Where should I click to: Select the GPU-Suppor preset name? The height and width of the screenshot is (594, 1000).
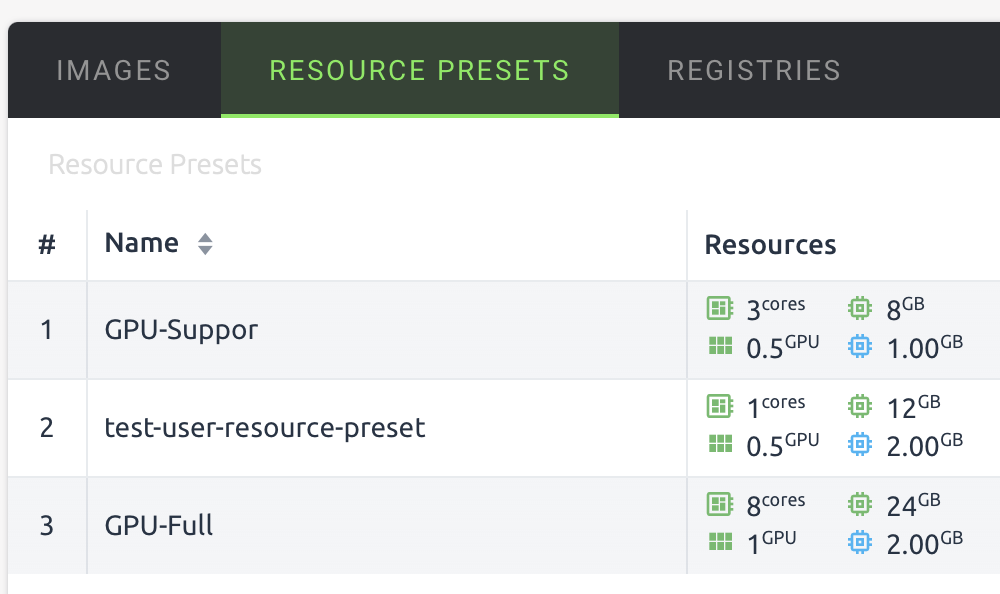point(181,329)
